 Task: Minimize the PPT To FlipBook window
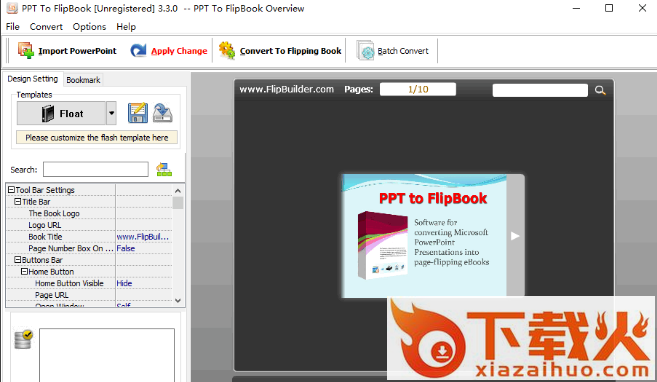577,8
